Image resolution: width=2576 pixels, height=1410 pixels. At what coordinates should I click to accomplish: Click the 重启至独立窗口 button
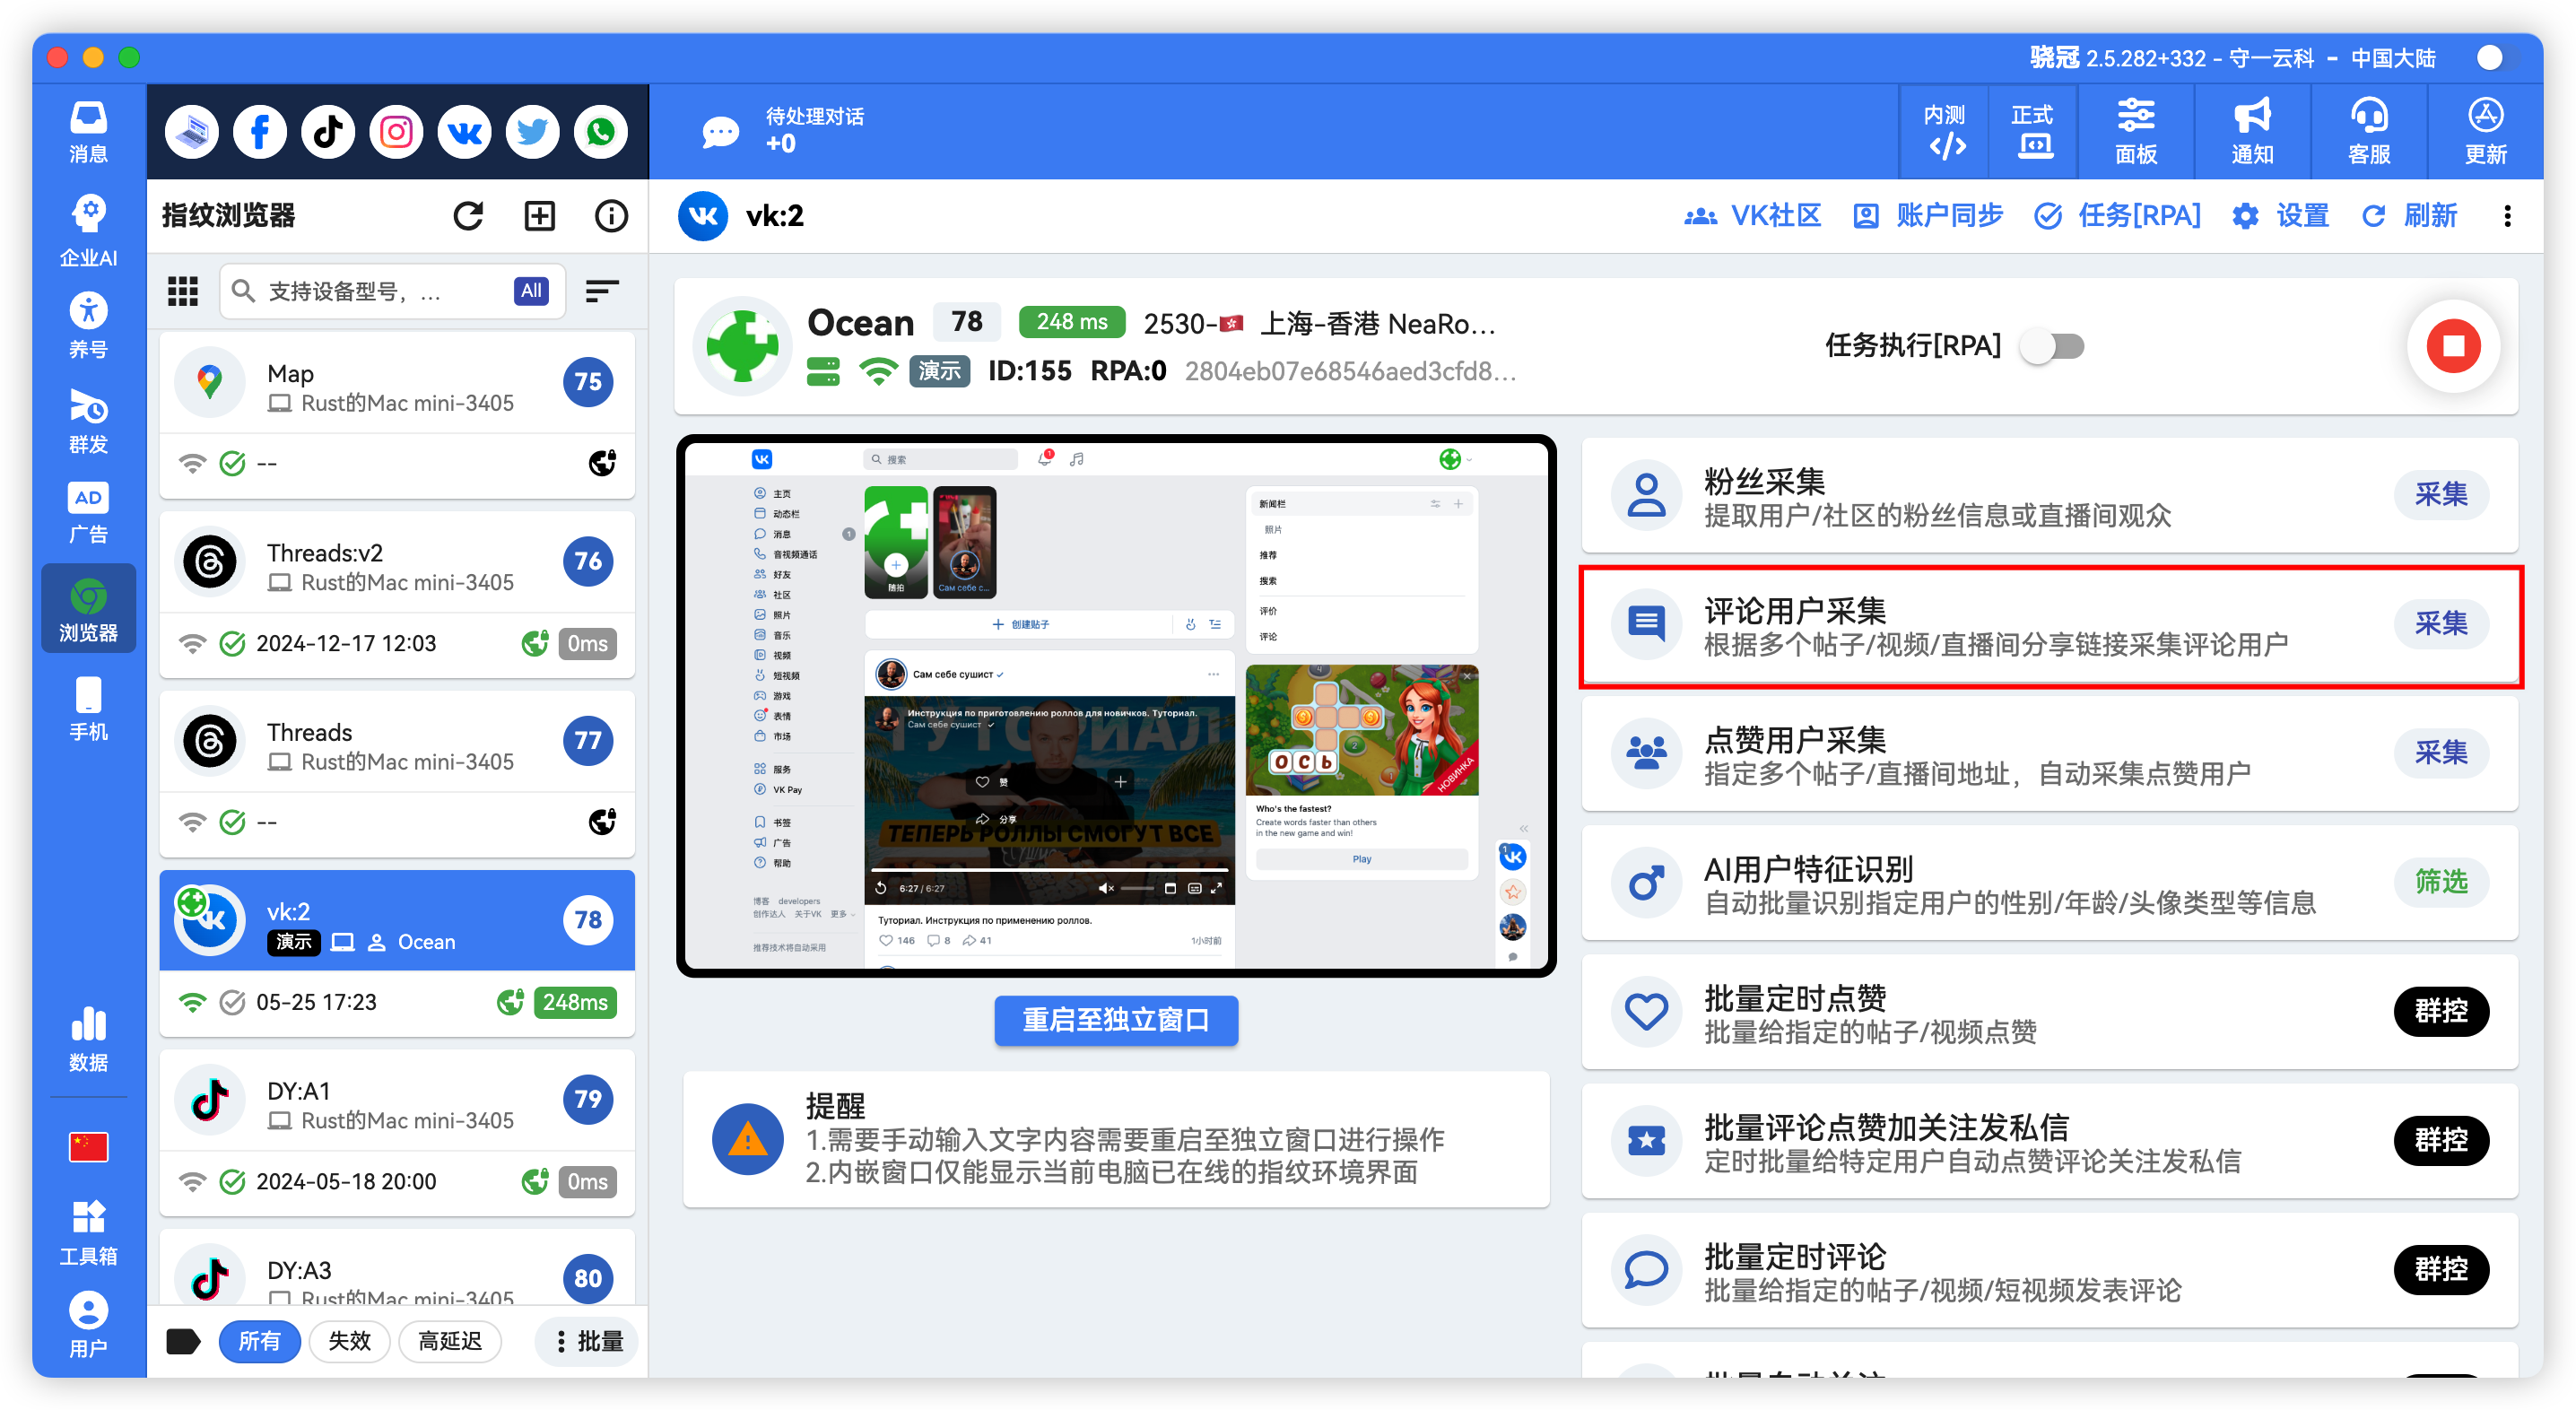[x=1115, y=1020]
